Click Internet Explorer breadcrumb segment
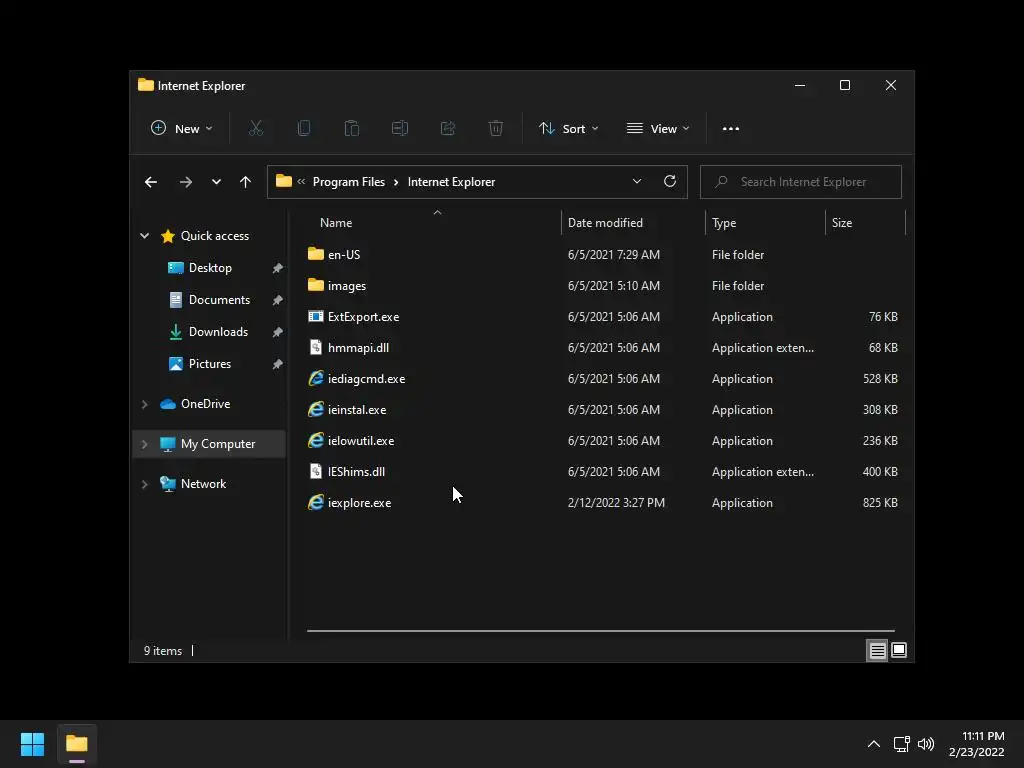1024x768 pixels. tap(451, 182)
